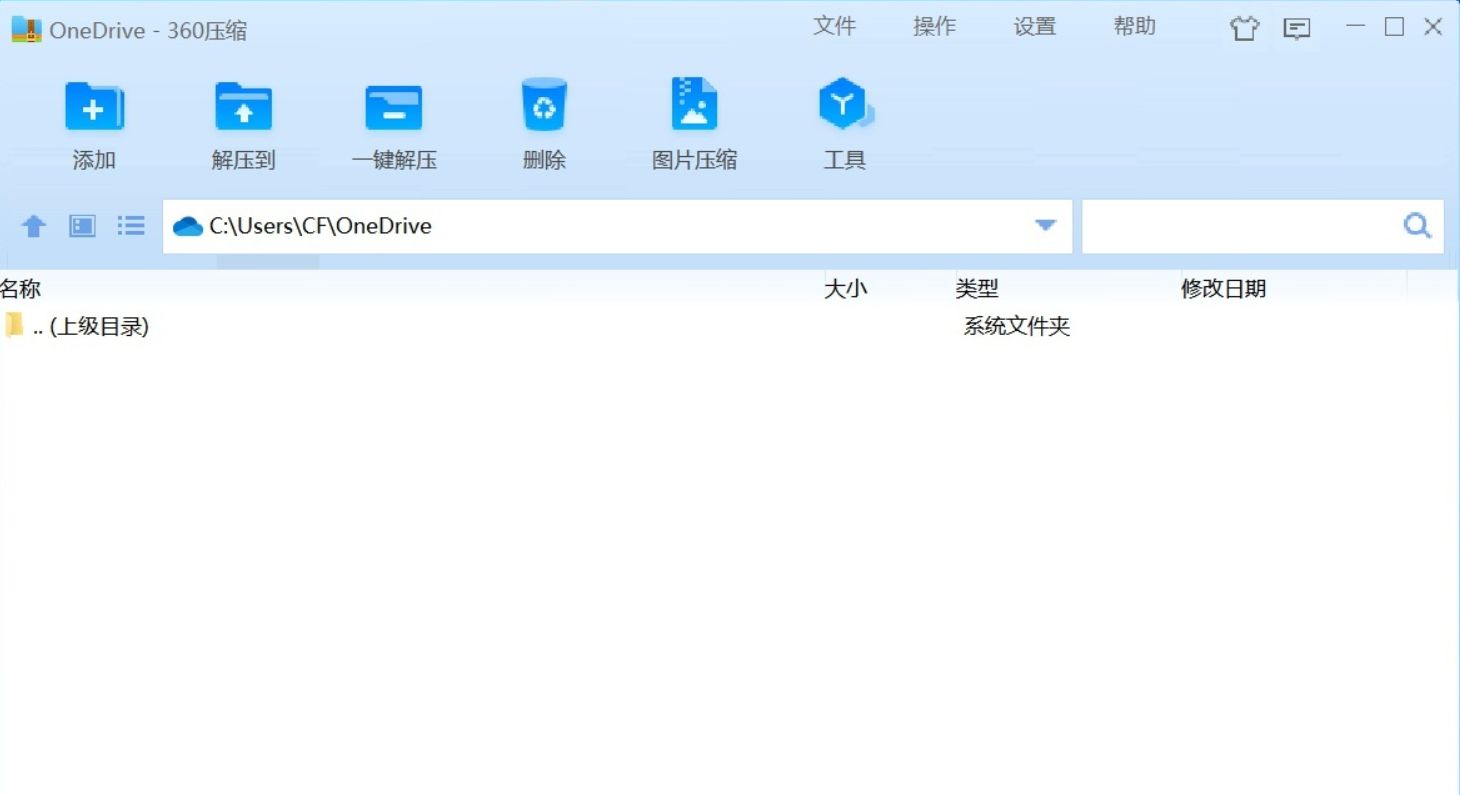The height and width of the screenshot is (795, 1460).
Task: Open the address bar path dropdown
Action: 1045,226
